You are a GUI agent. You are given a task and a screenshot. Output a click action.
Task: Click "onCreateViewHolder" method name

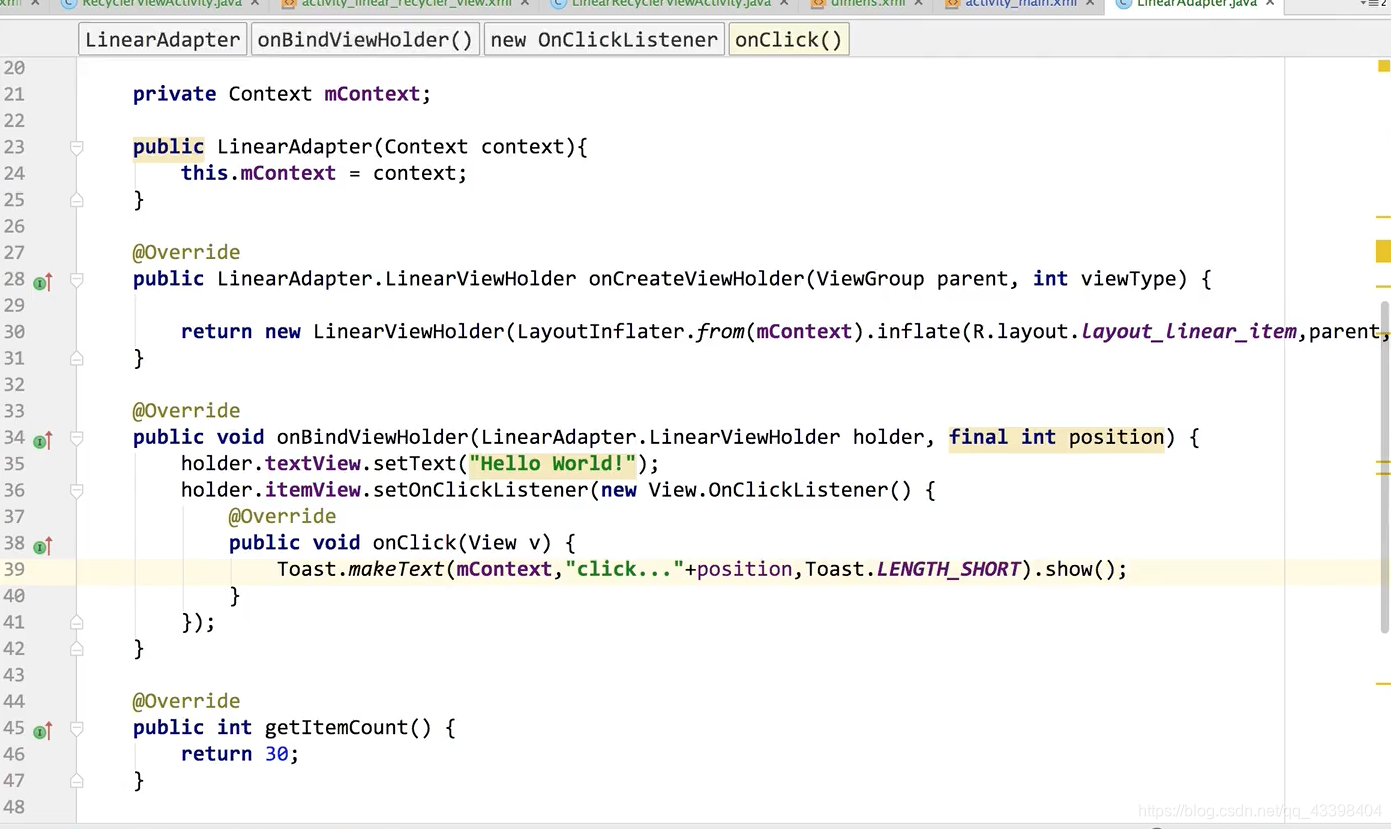coord(696,279)
